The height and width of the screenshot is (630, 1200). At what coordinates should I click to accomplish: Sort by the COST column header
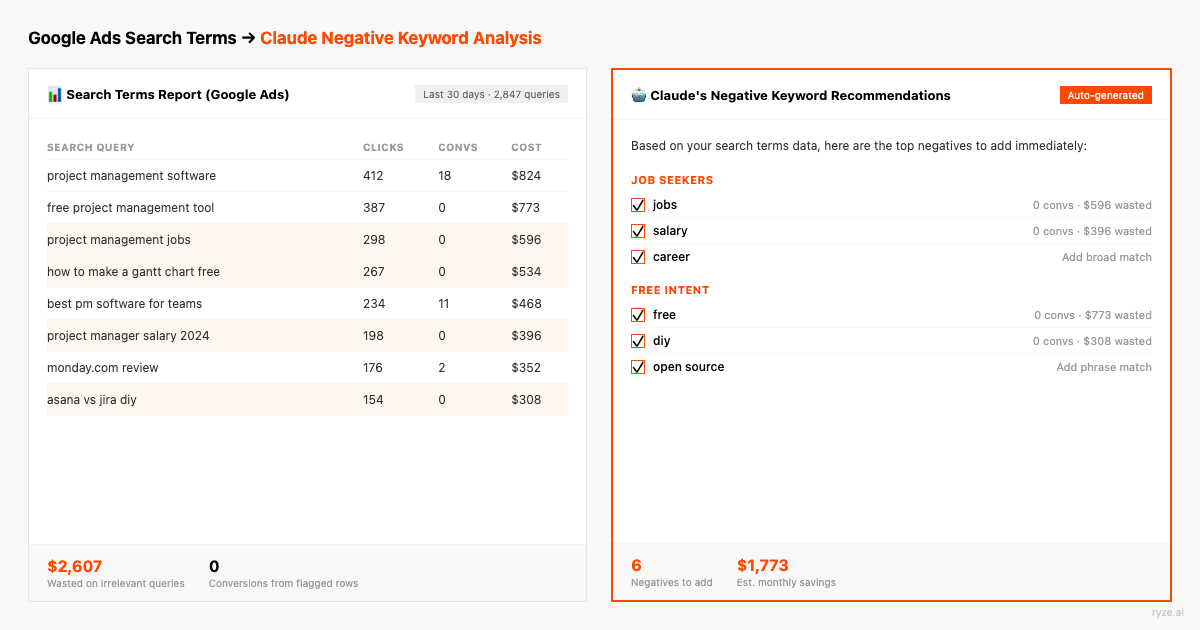coord(527,147)
